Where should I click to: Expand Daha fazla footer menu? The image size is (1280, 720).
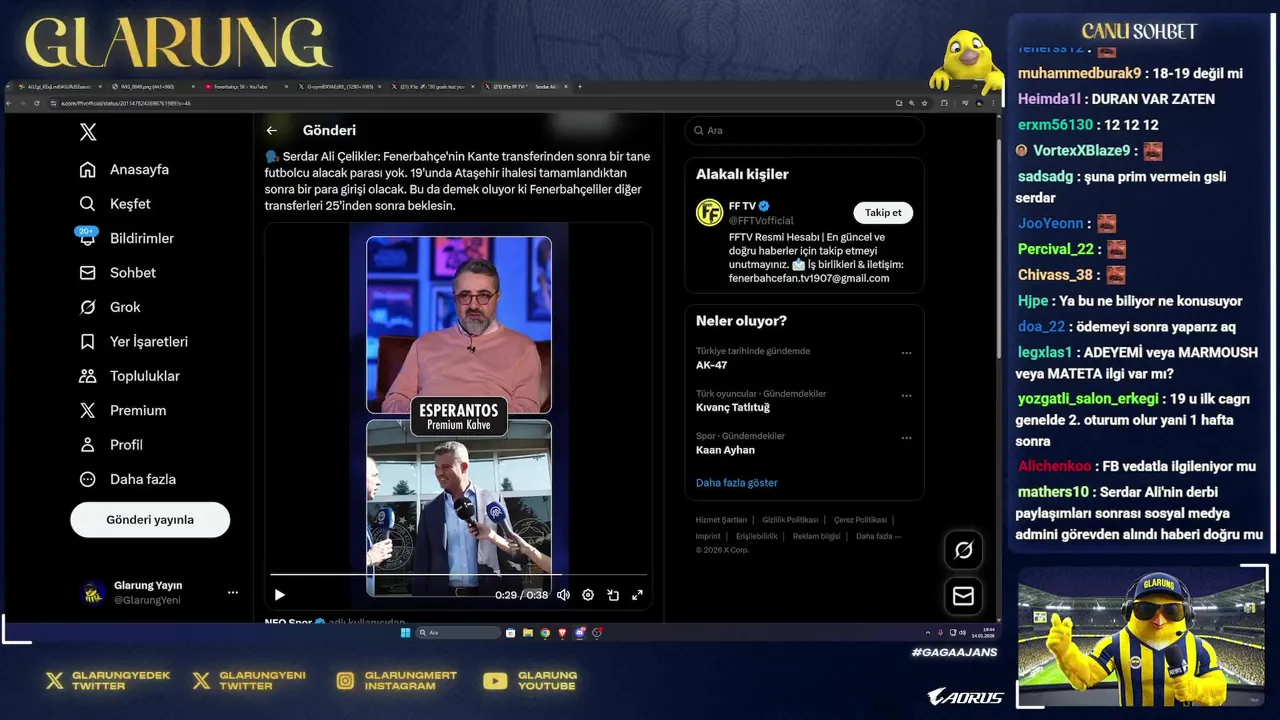[878, 536]
